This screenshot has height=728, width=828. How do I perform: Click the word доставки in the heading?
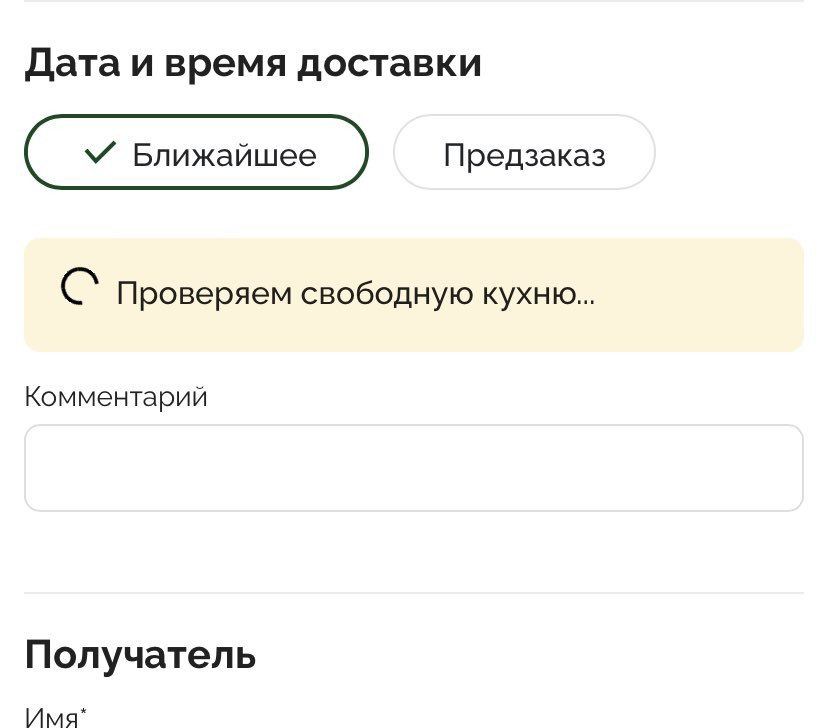(x=389, y=64)
